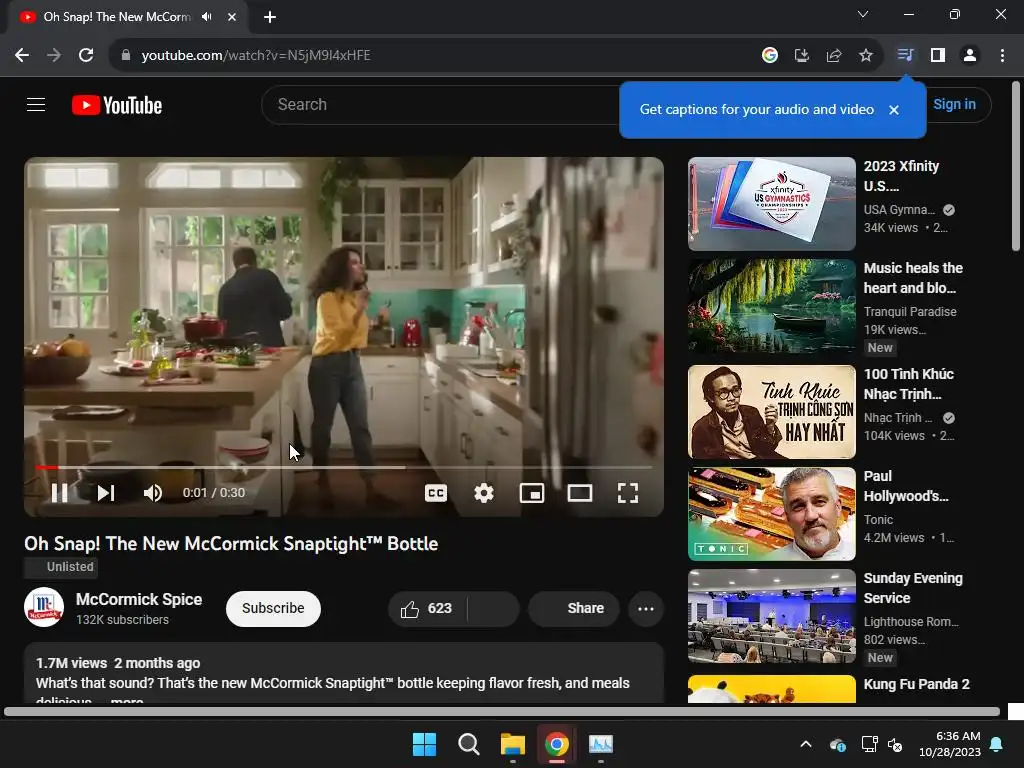The height and width of the screenshot is (768, 1024).
Task: Open 100 Tình Khúc Nhạc Trịnh thumbnail
Action: [771, 412]
